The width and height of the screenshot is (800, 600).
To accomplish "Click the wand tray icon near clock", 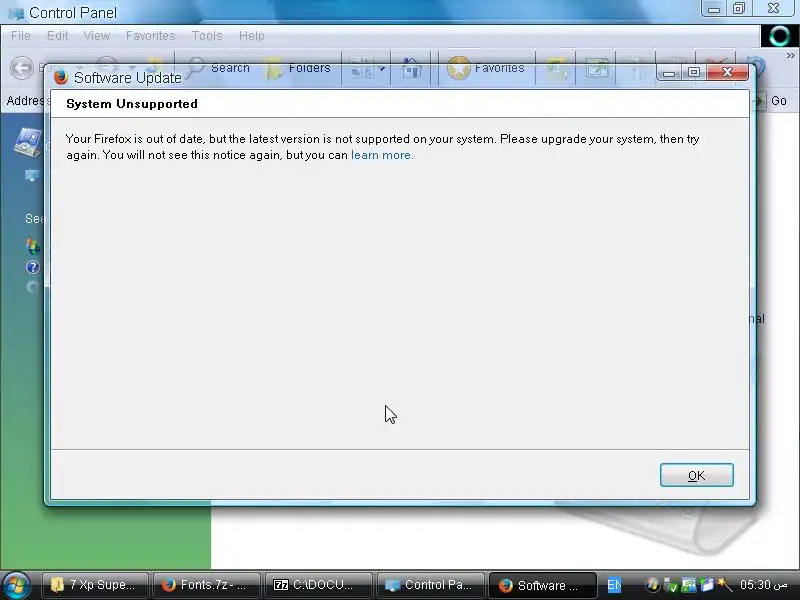I will 724,585.
